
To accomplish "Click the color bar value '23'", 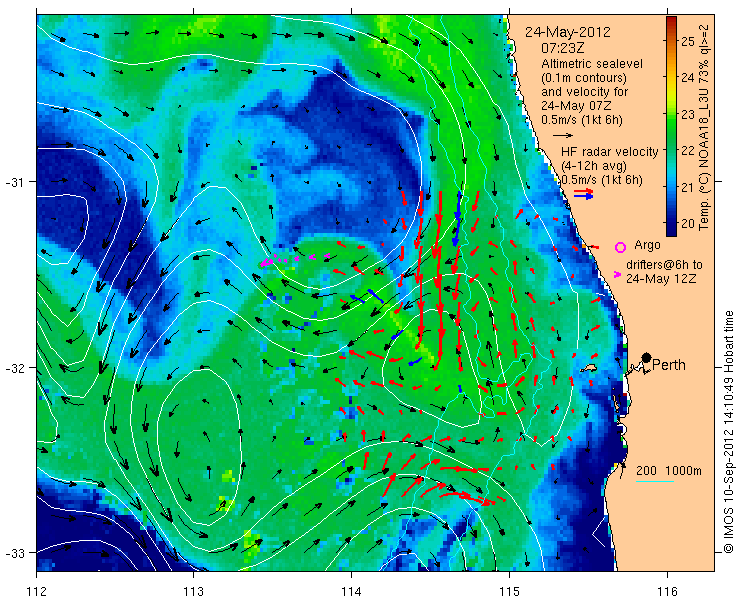I will 688,114.
